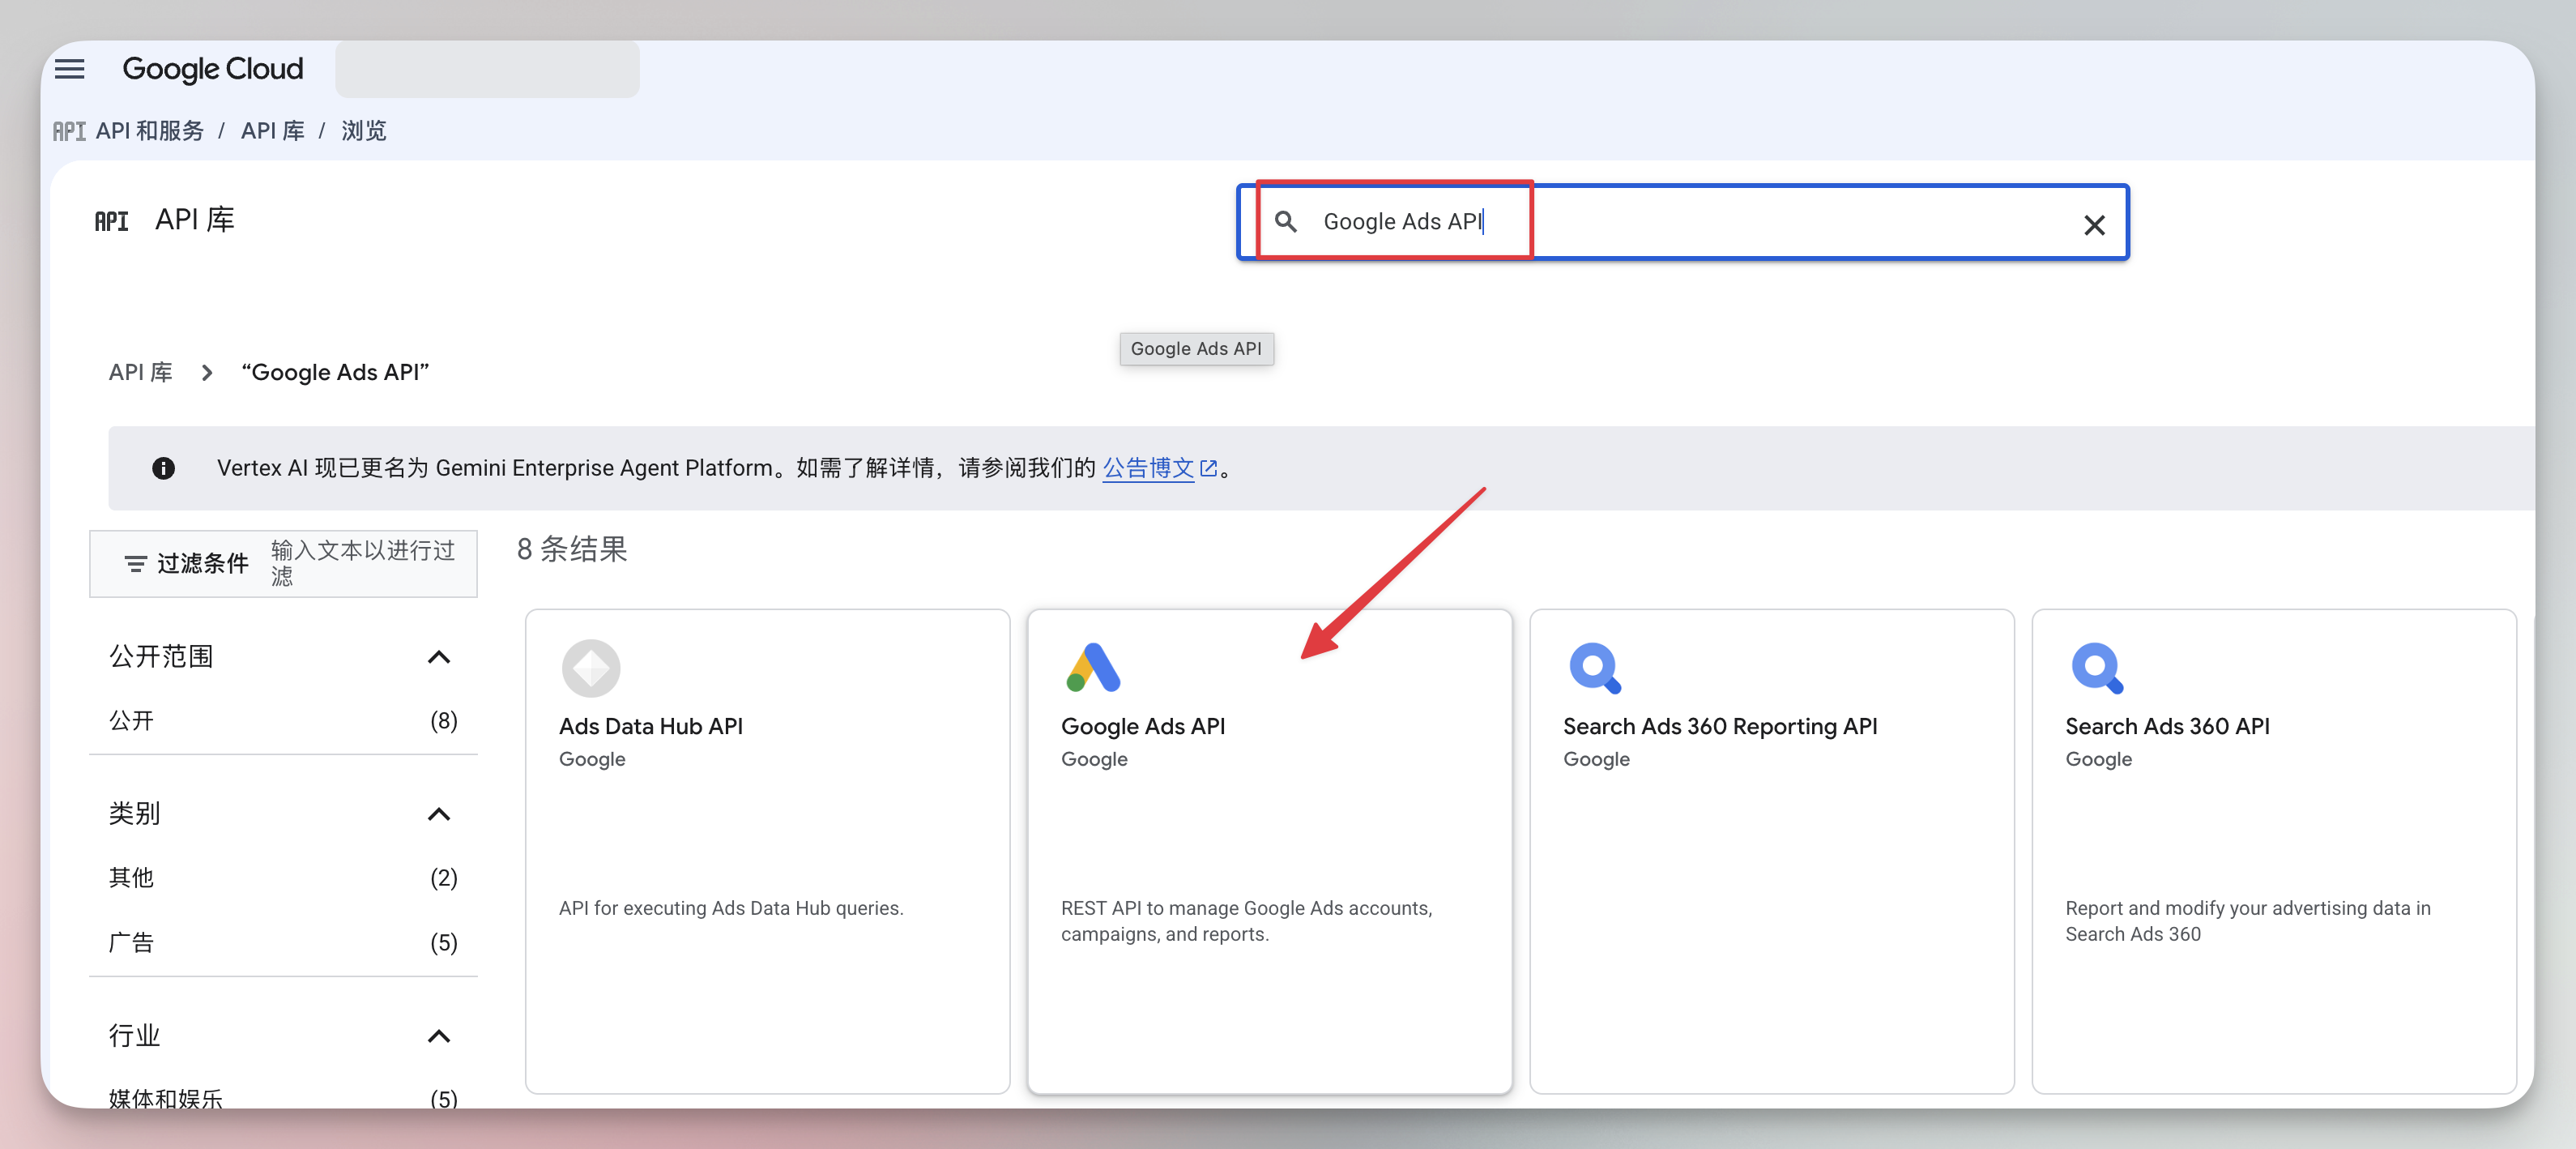Screen dimensions: 2576x1149
Task: Open Search Ads 360 Reporting API title
Action: [1720, 727]
